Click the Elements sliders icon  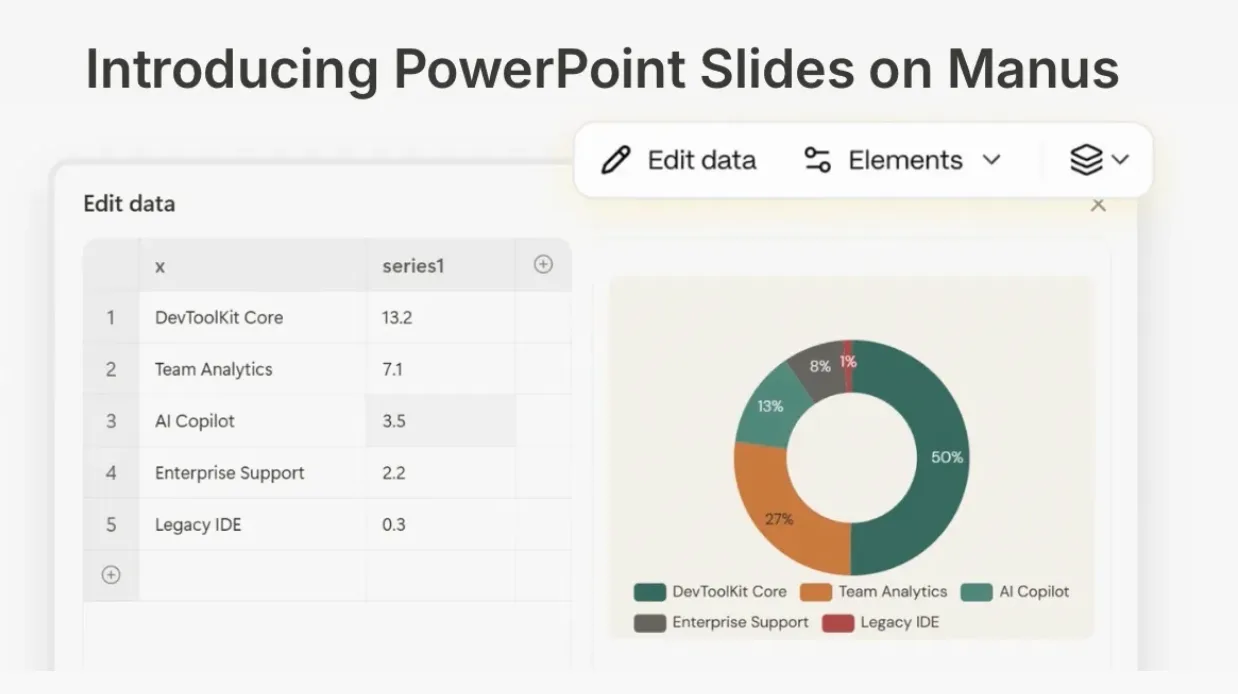click(x=818, y=160)
